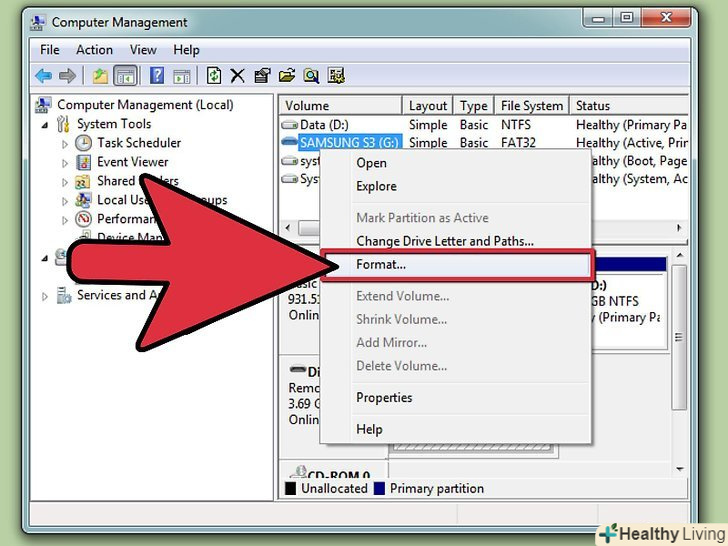The height and width of the screenshot is (546, 728).
Task: Expand the Performance node
Action: (65, 220)
